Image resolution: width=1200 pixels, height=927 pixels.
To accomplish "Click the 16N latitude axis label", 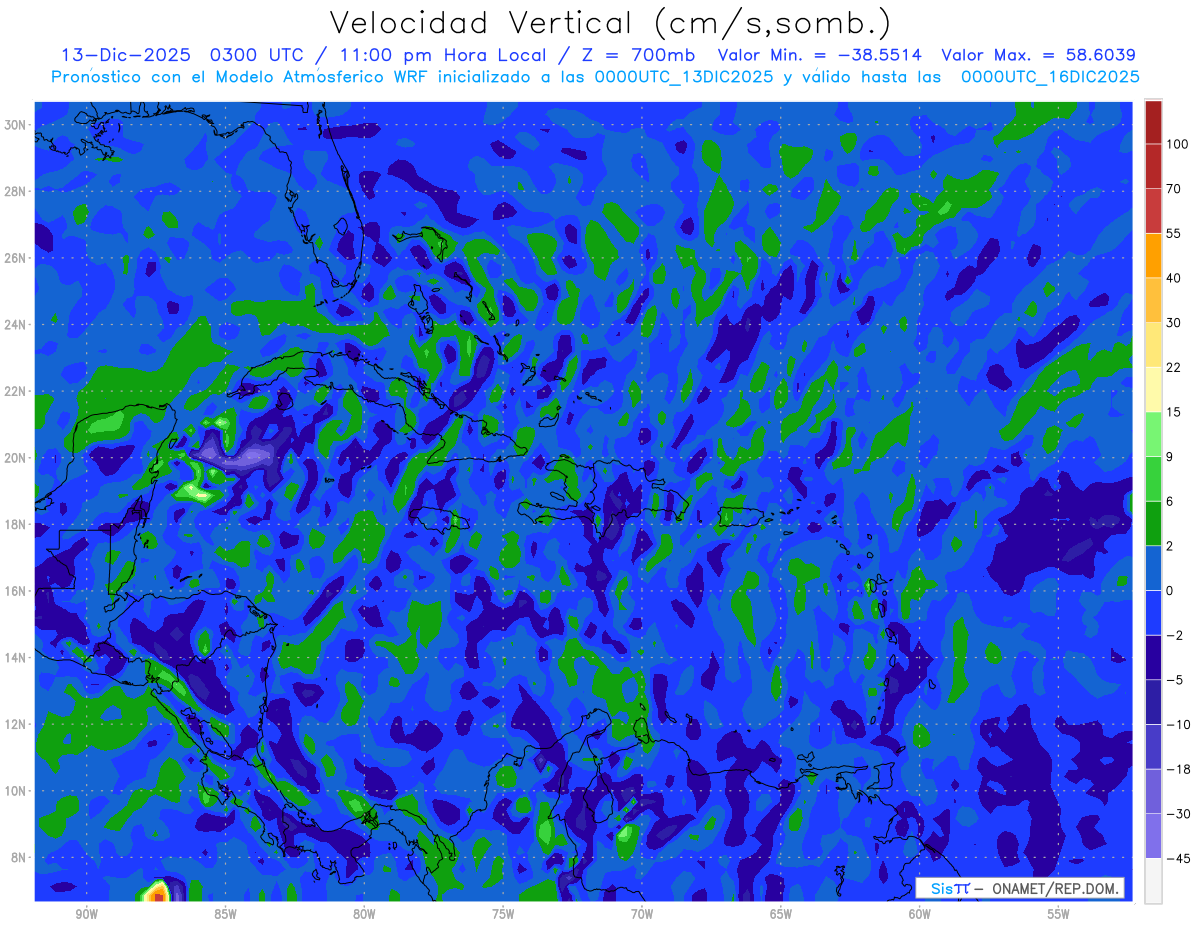I will [x=17, y=591].
